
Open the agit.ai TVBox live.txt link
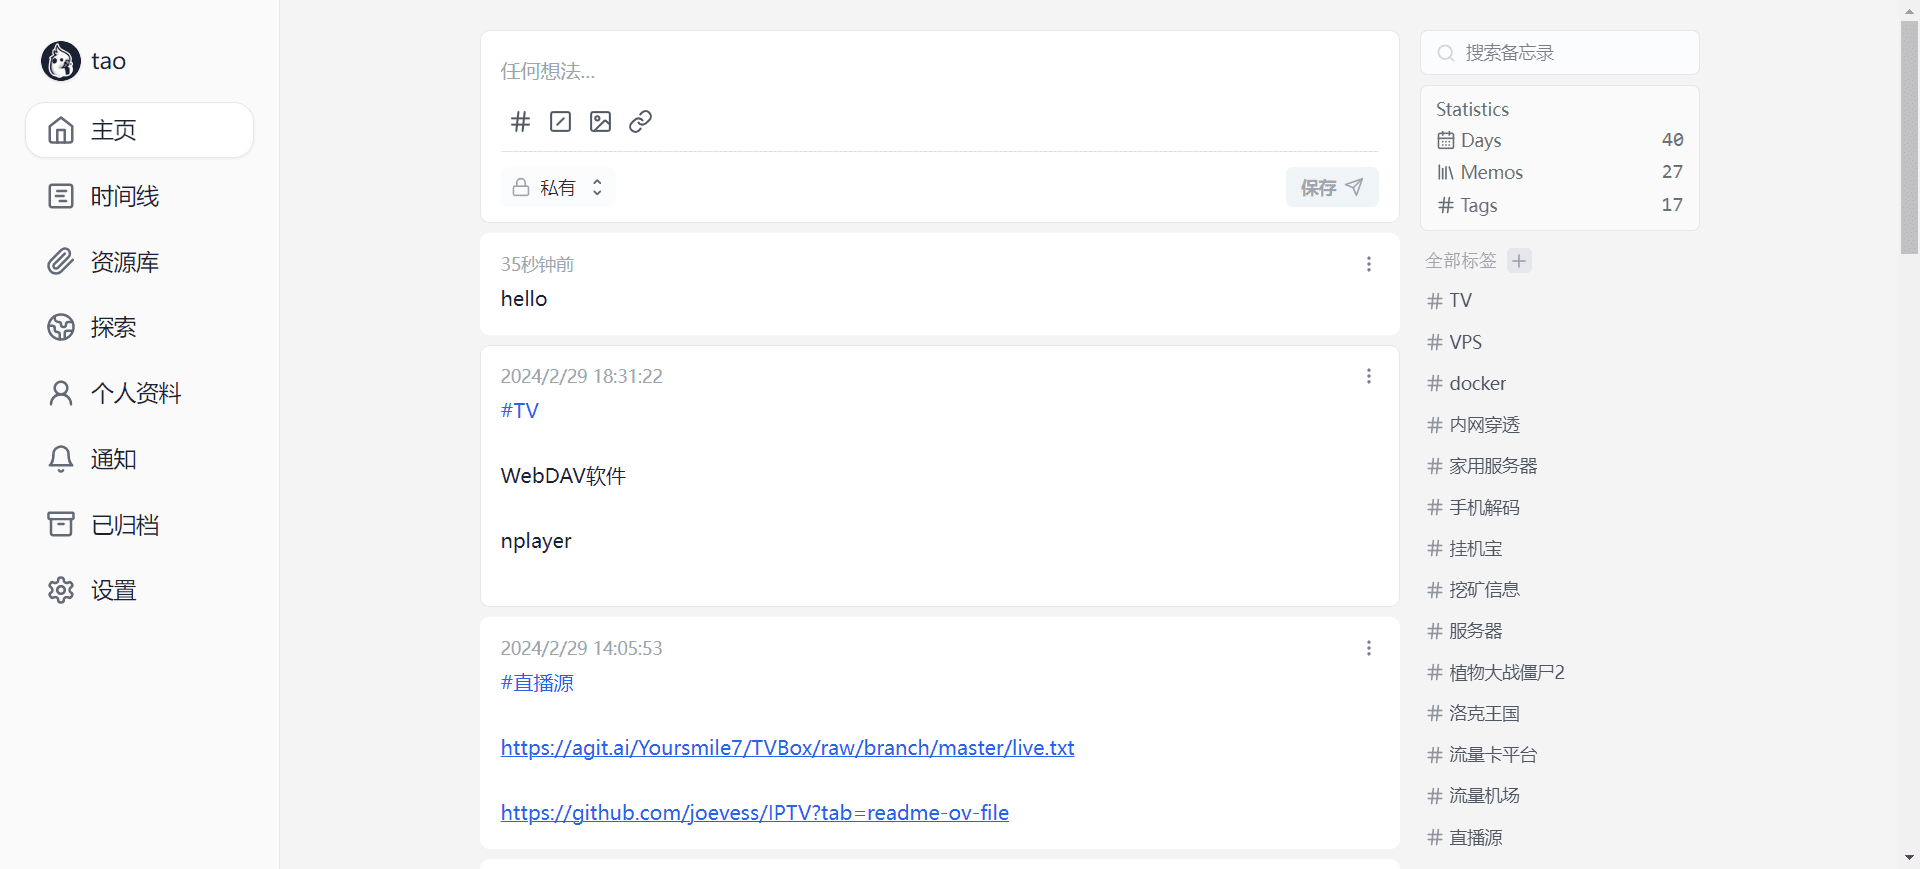[x=787, y=748]
